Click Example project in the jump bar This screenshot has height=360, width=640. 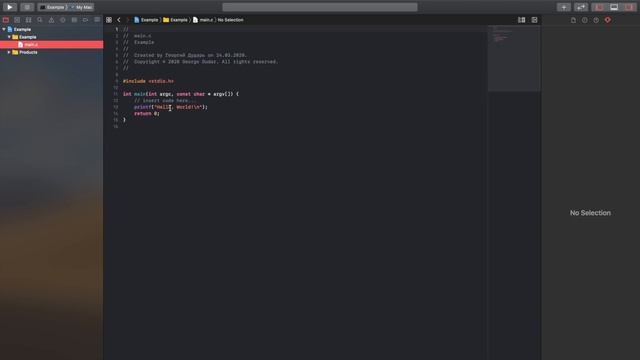[146, 20]
